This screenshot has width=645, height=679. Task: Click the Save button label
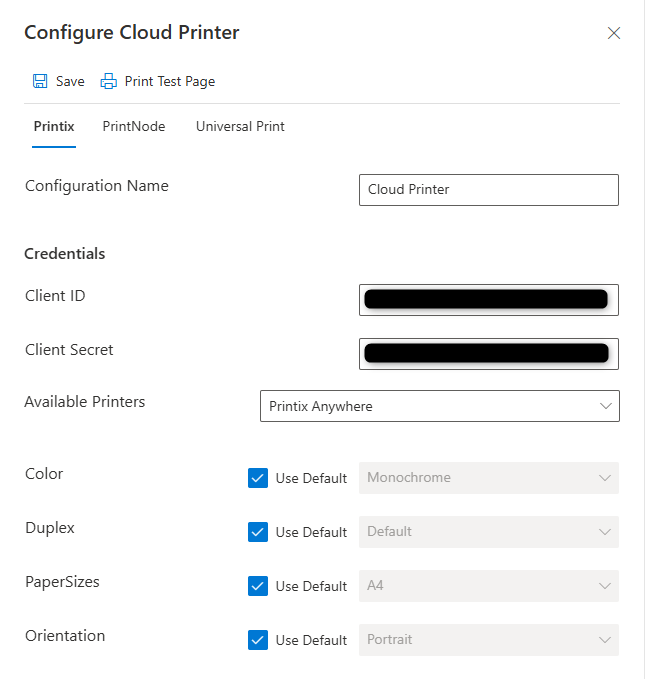70,81
